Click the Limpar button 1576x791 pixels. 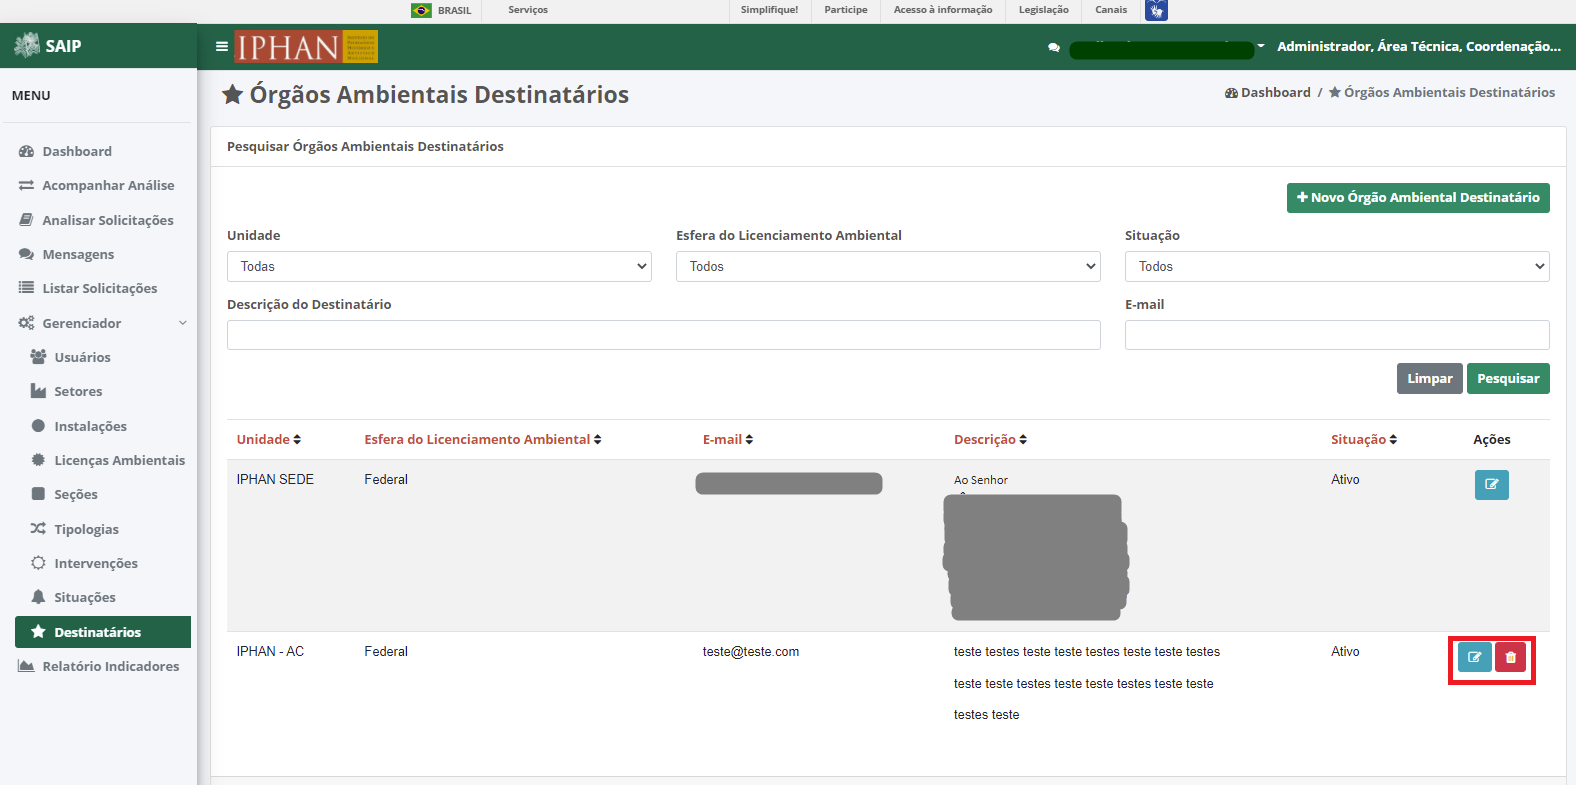[1429, 379]
